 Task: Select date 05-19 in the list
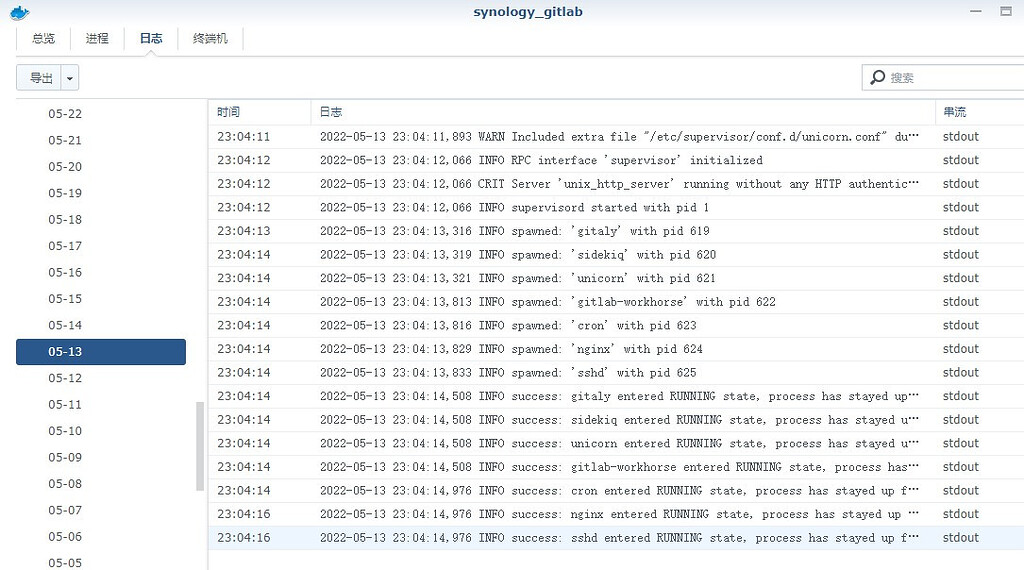[101, 193]
